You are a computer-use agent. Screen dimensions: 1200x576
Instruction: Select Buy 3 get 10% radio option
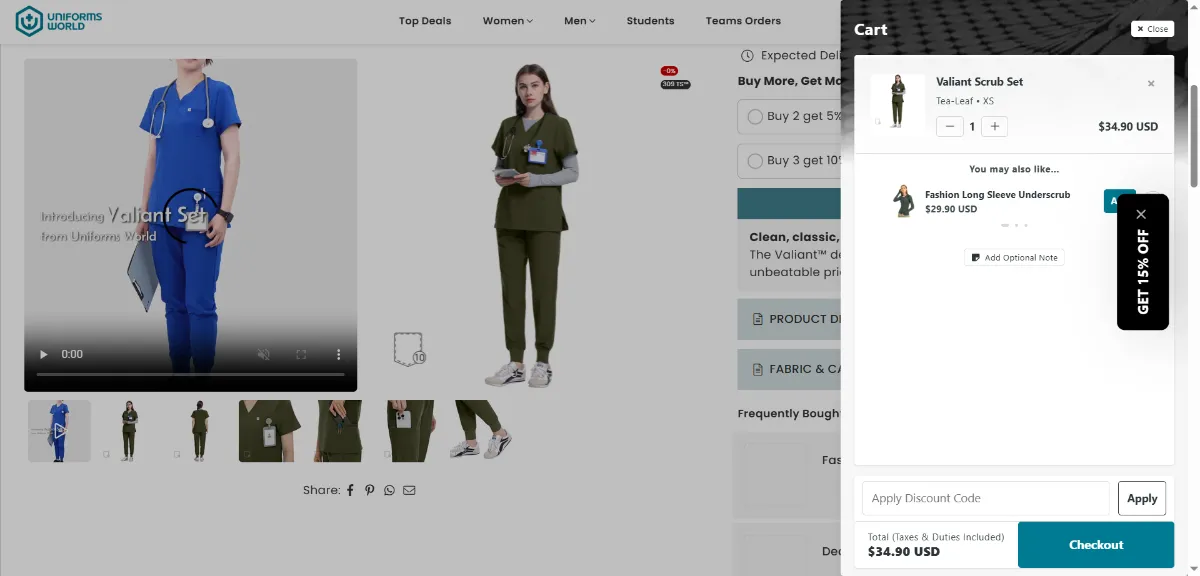click(x=755, y=160)
